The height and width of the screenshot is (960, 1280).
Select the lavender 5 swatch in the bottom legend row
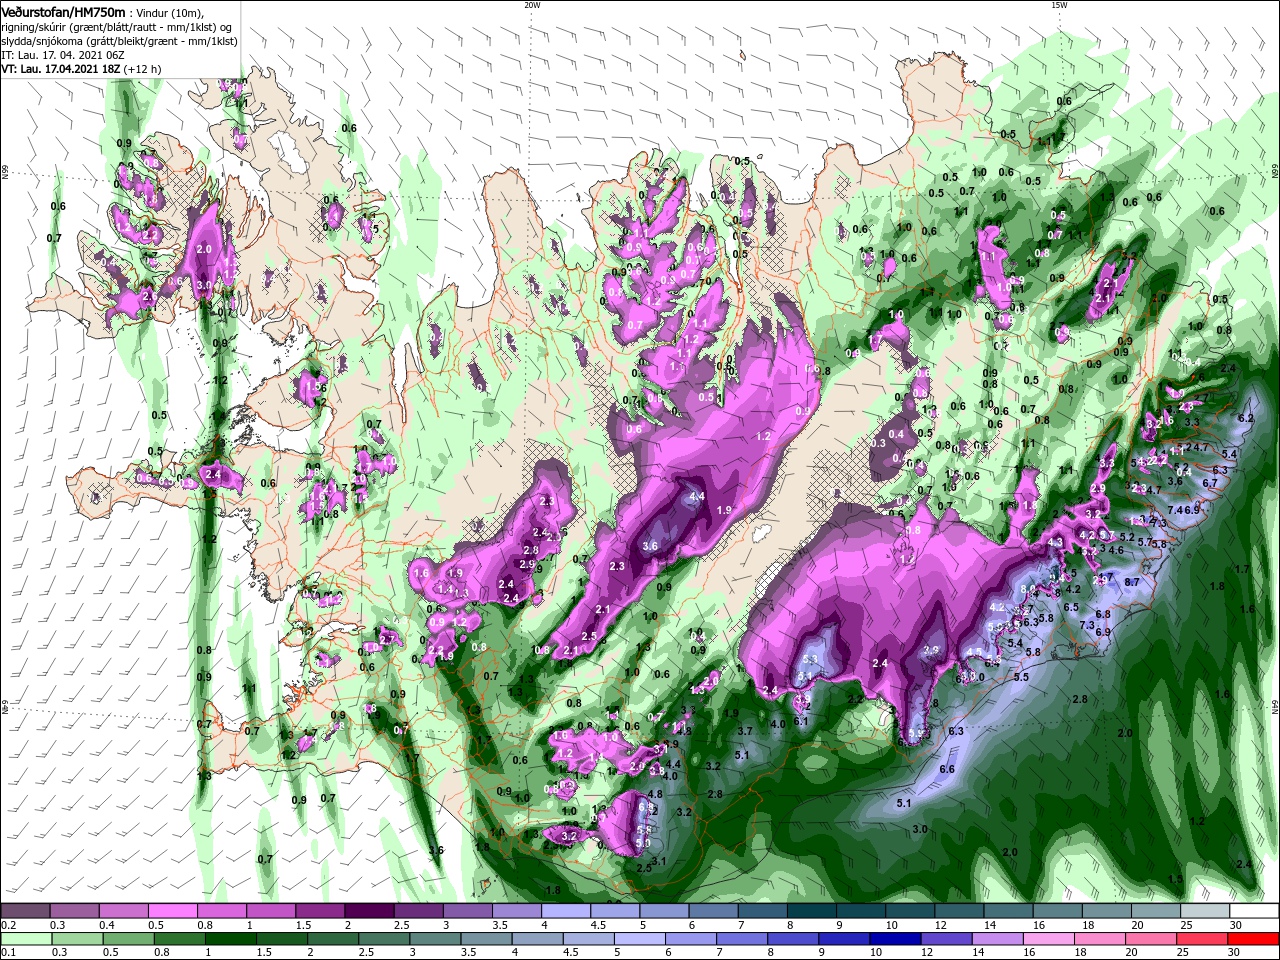pyautogui.click(x=639, y=938)
